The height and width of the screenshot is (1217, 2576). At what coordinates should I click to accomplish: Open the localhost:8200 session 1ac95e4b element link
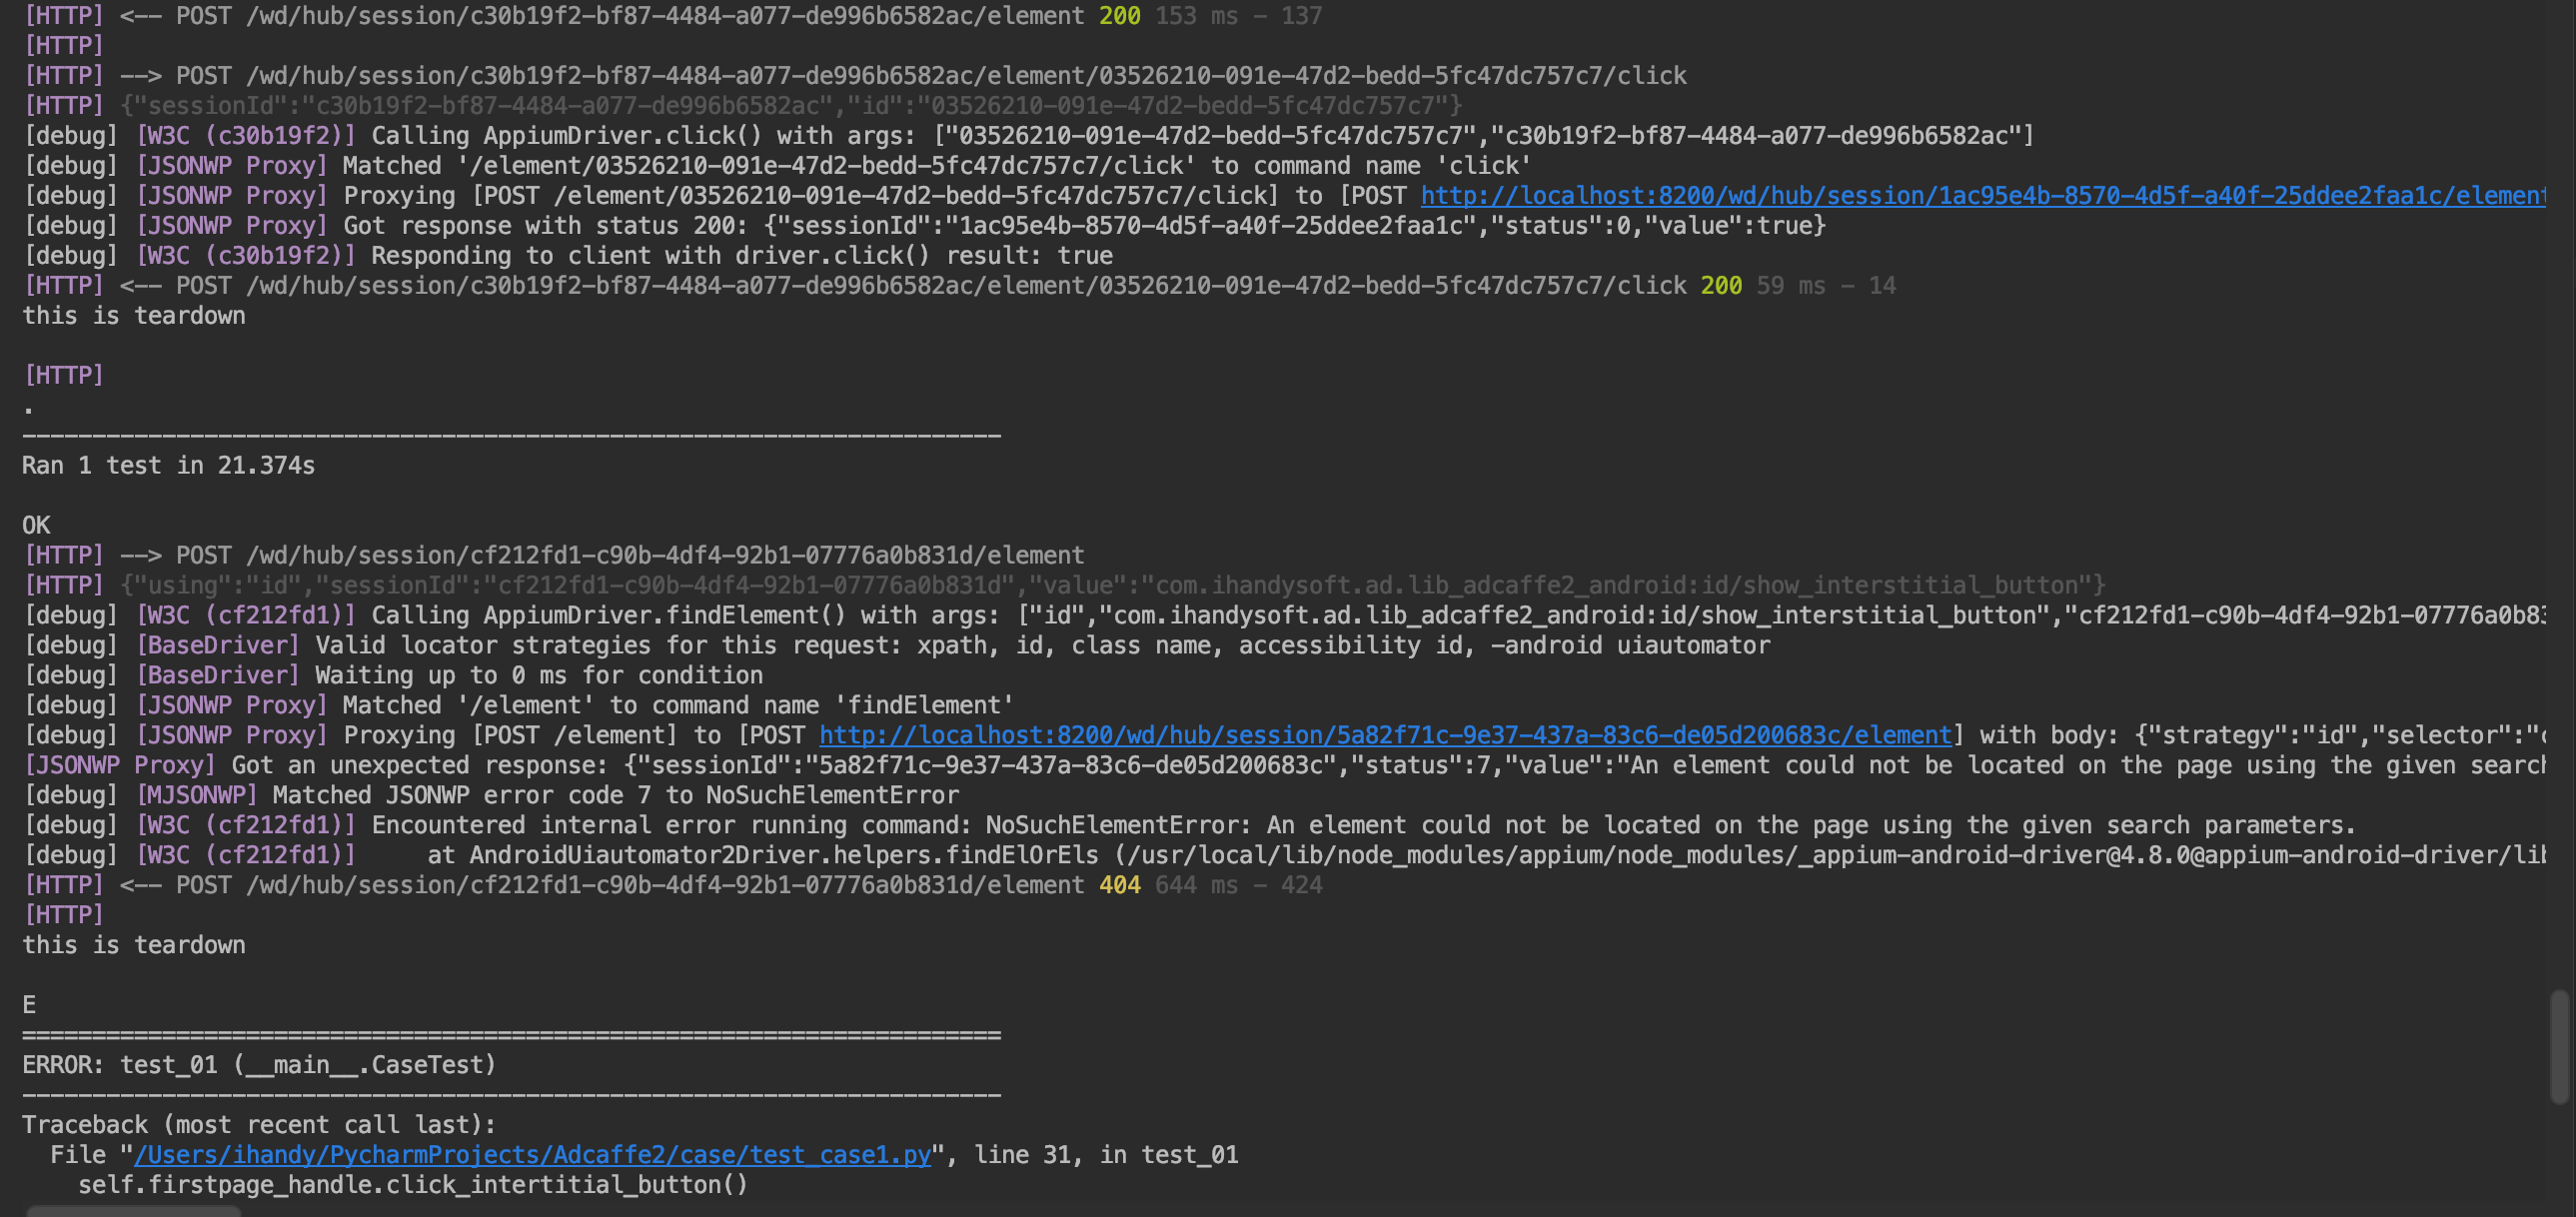1983,196
